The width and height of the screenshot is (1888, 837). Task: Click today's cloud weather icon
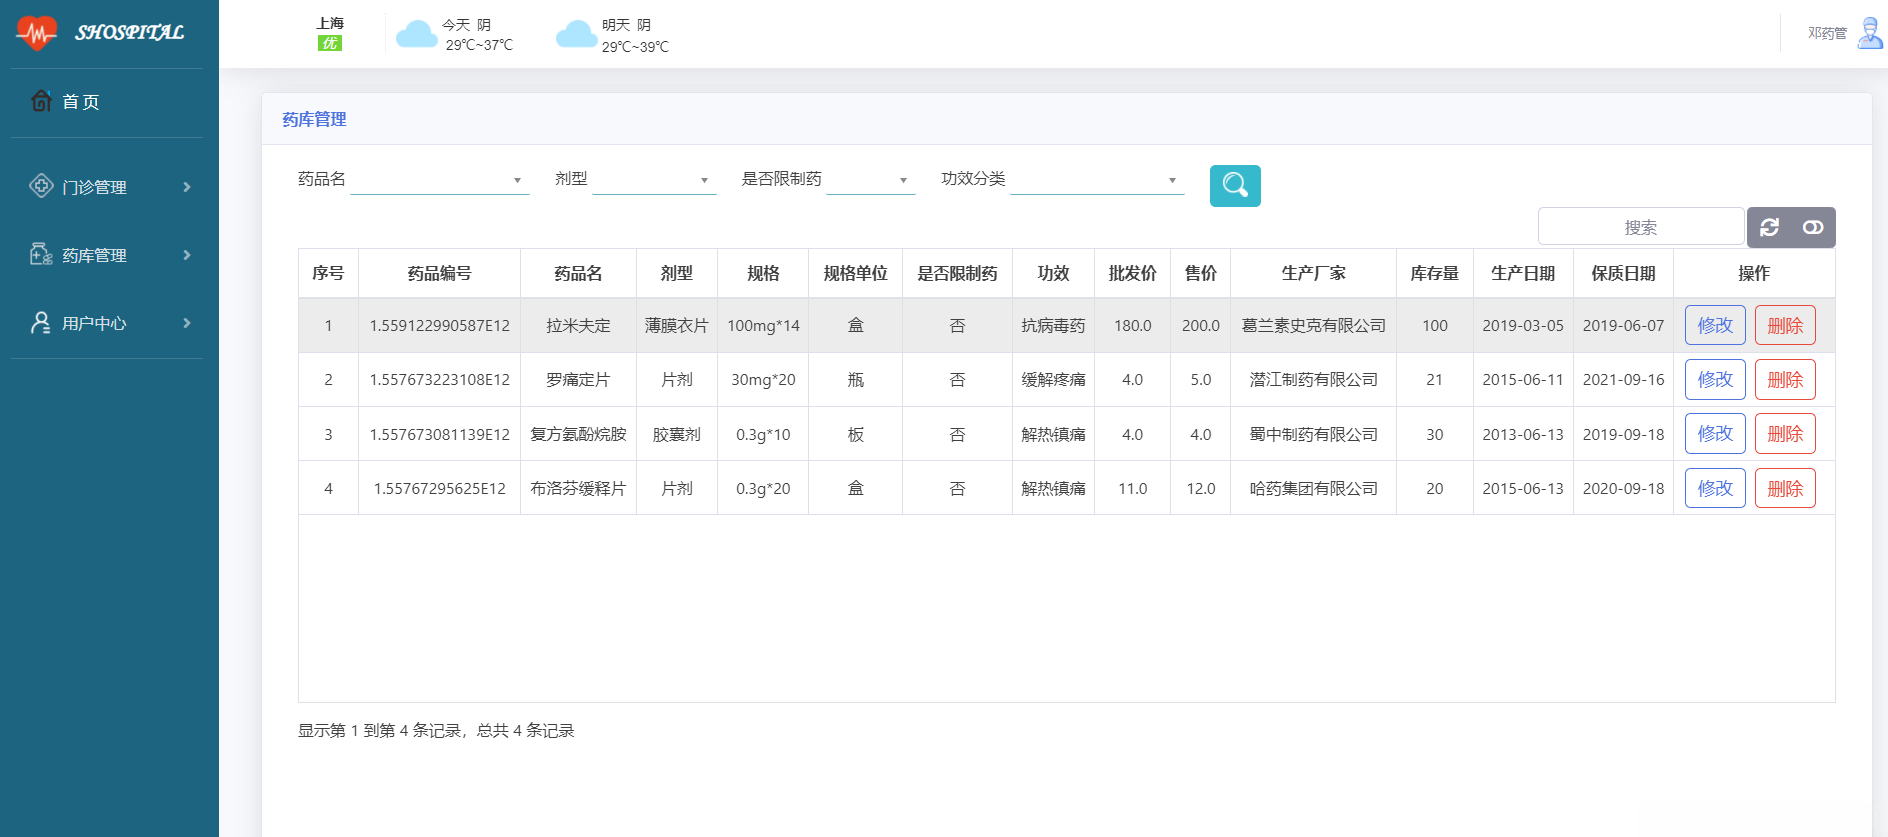[417, 35]
